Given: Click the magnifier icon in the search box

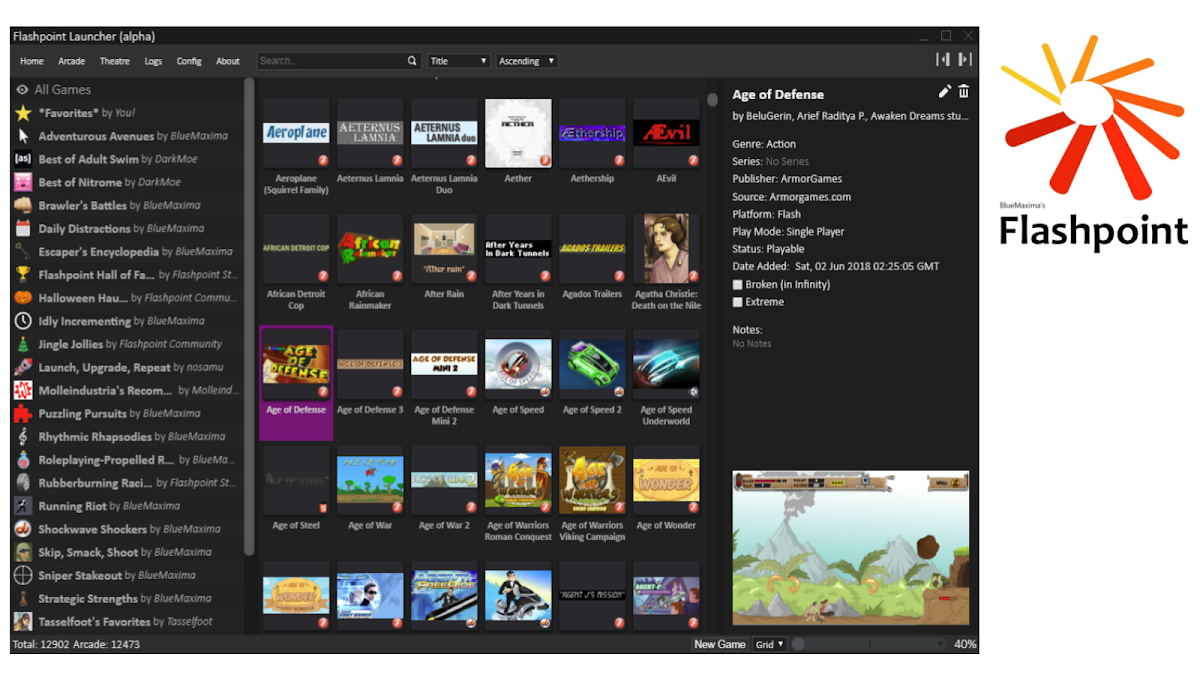Looking at the screenshot, I should [412, 61].
